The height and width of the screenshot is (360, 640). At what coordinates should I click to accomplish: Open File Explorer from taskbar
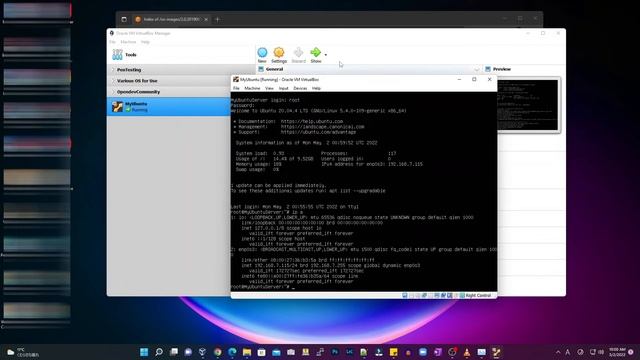pos(247,352)
